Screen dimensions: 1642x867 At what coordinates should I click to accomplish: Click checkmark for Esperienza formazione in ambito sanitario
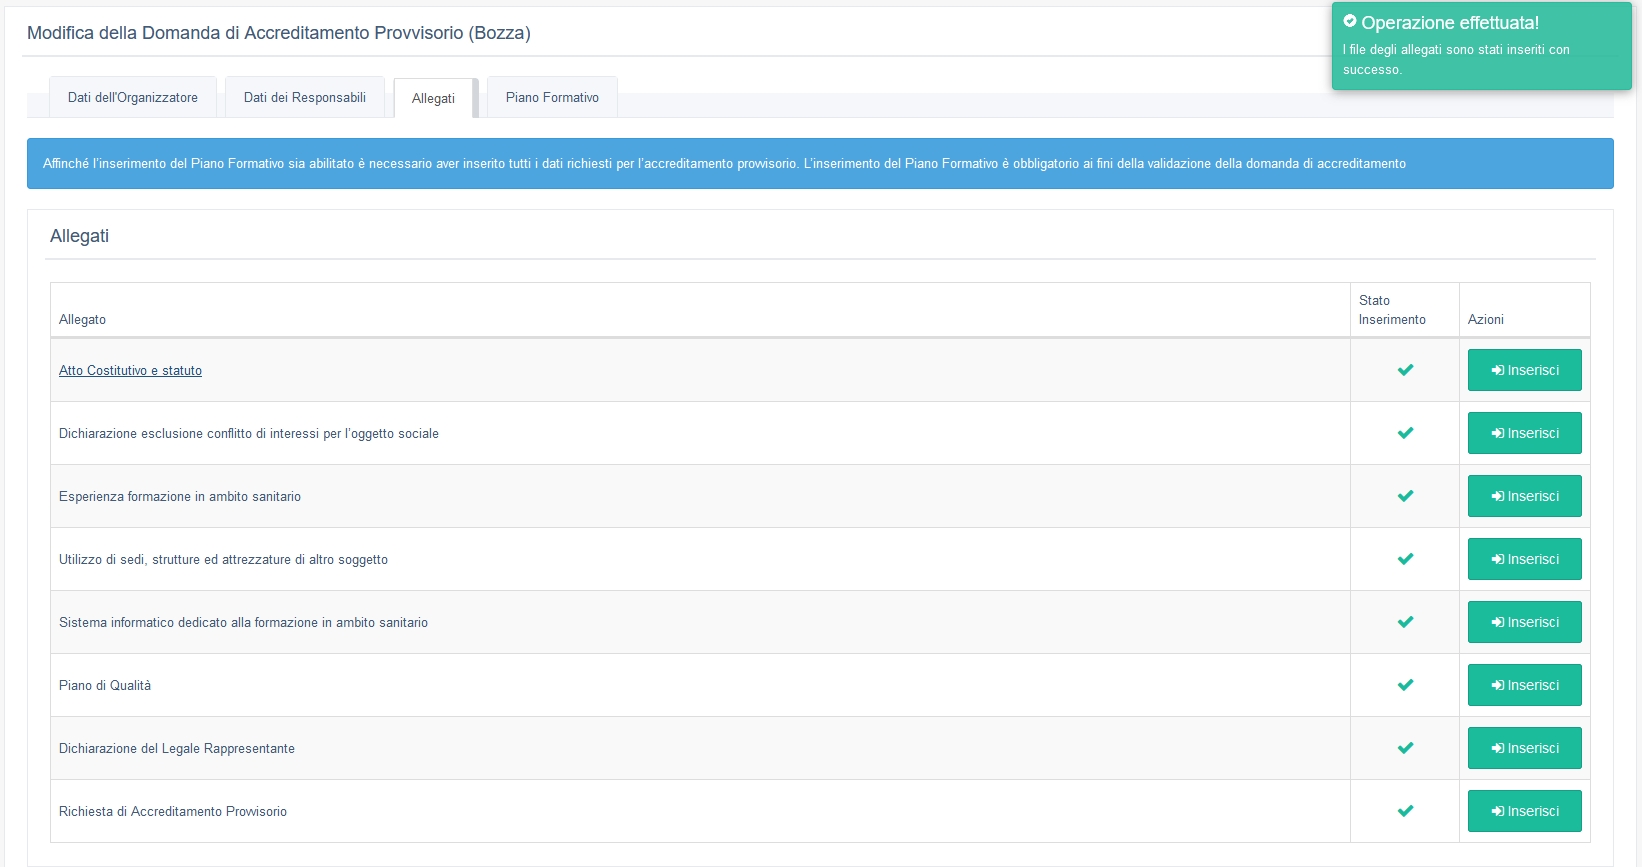point(1405,496)
